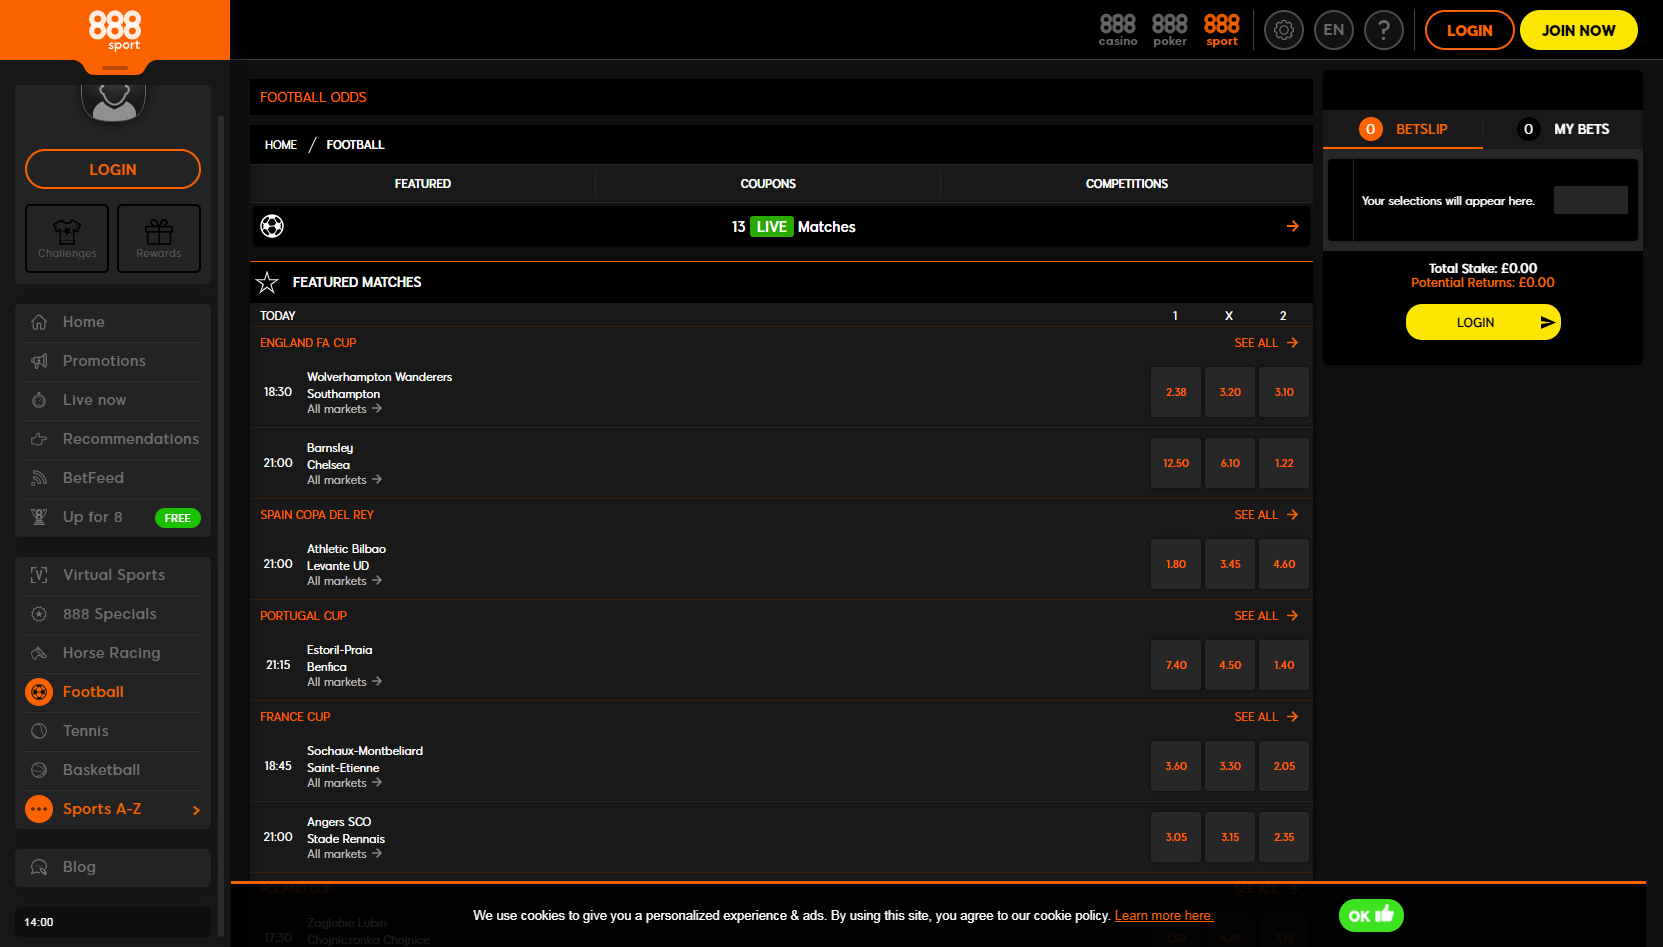
Task: Open the Challenges shirt icon tile
Action: pos(67,238)
